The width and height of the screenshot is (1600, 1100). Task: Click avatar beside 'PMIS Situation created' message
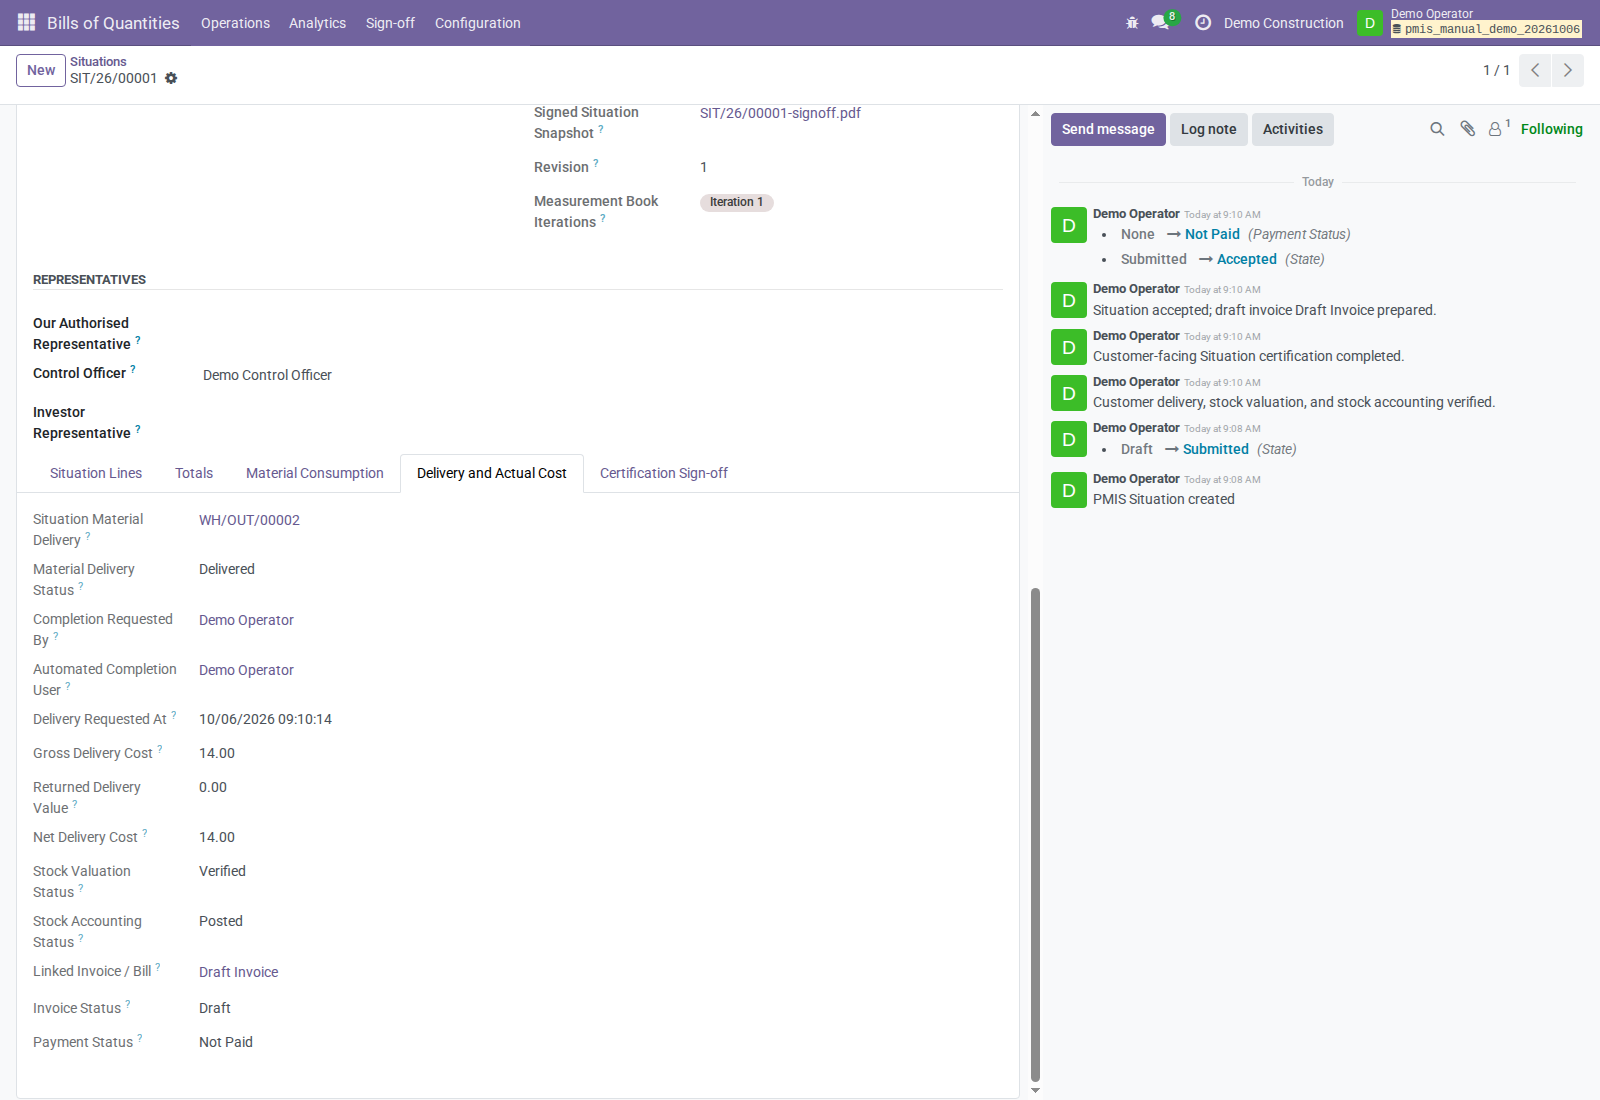coord(1069,490)
